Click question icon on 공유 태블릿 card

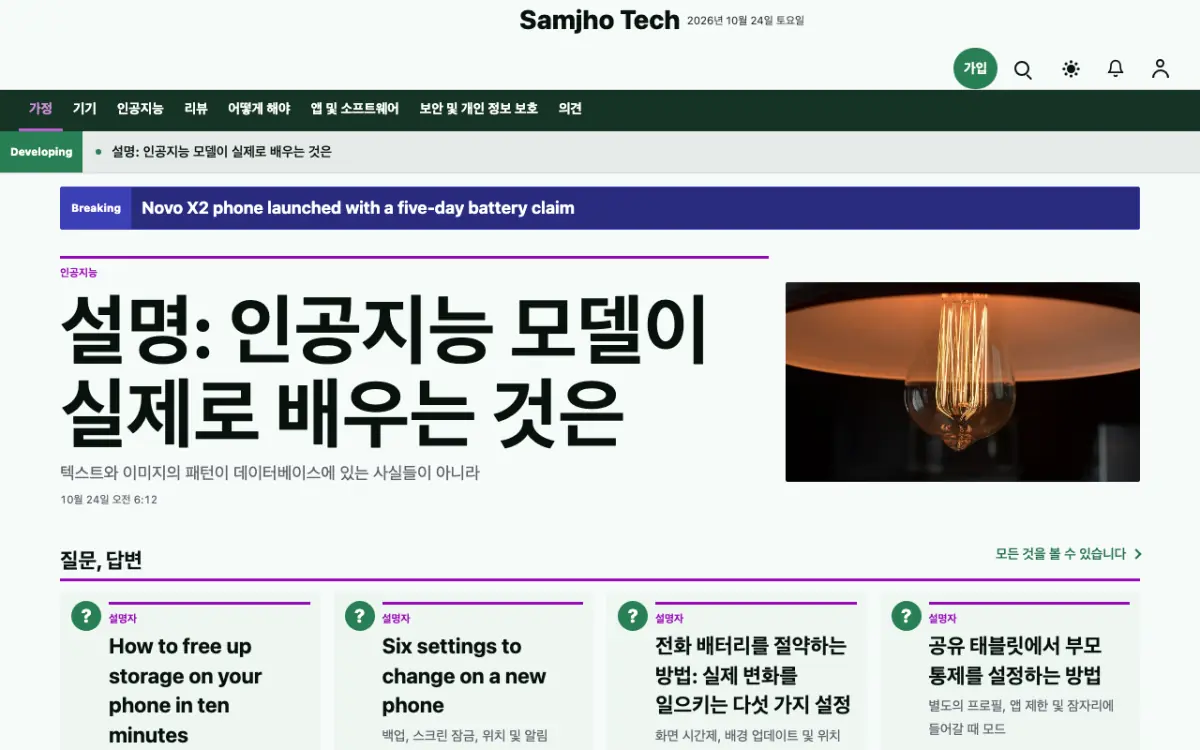click(906, 616)
